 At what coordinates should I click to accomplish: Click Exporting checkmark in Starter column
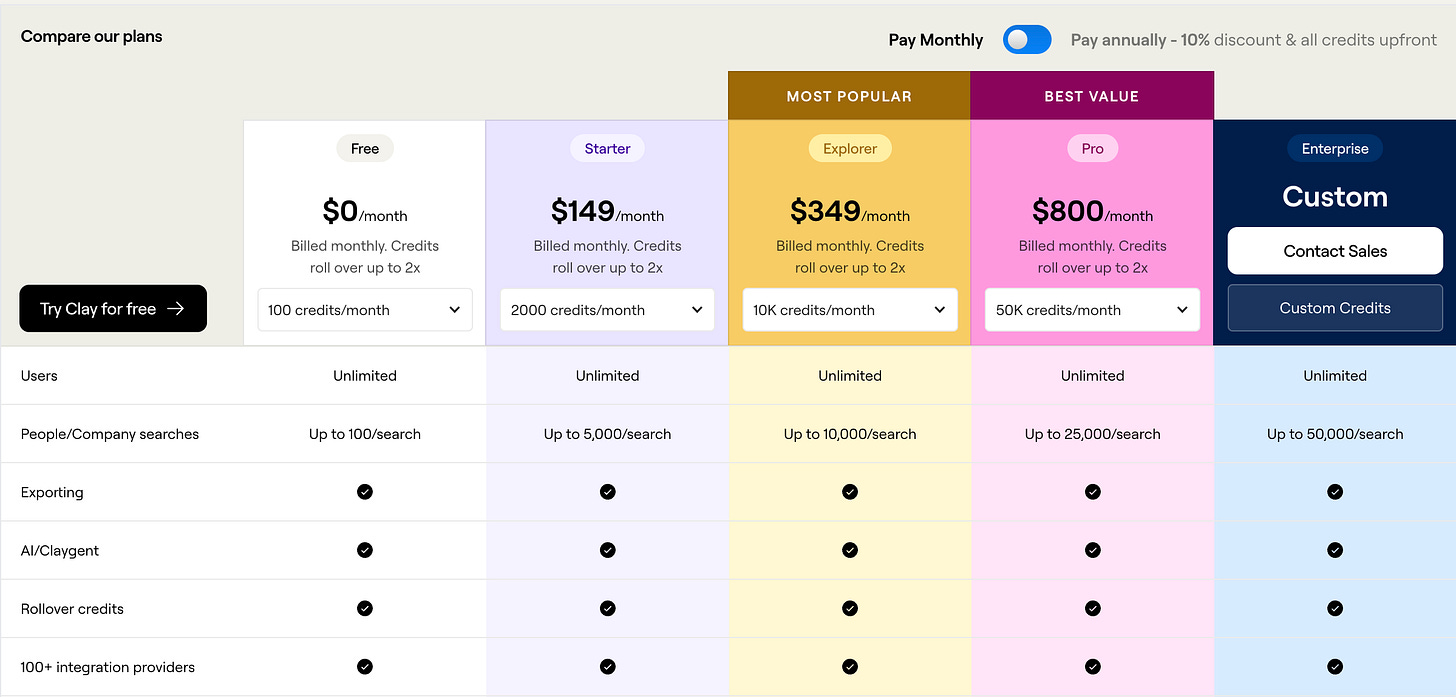point(607,492)
